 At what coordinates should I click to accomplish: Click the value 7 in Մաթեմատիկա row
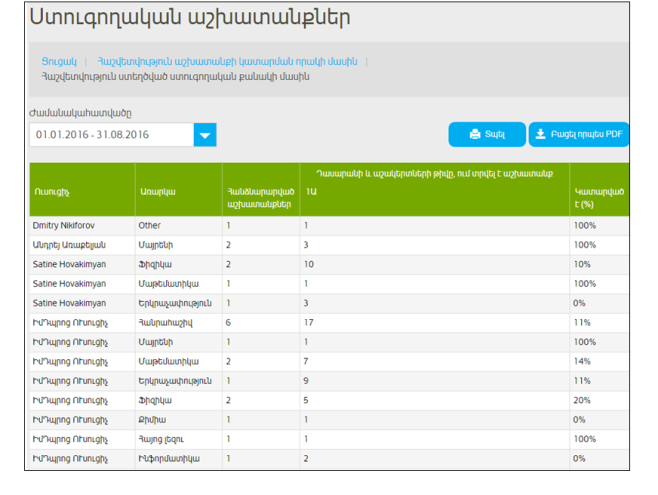306,362
